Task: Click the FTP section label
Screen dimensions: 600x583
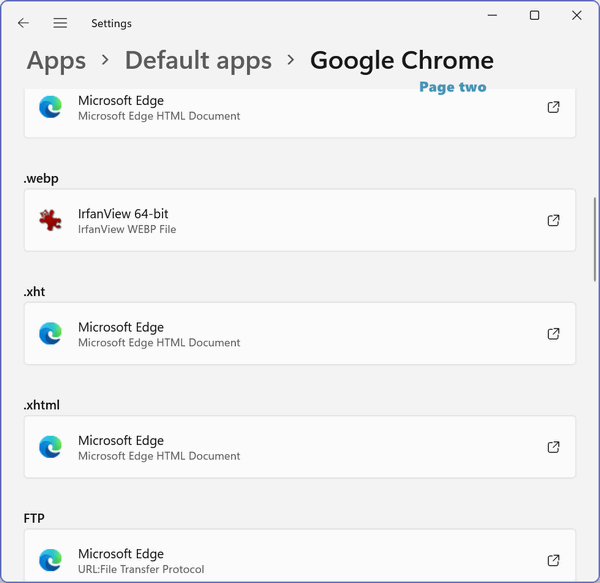Action: coord(34,518)
